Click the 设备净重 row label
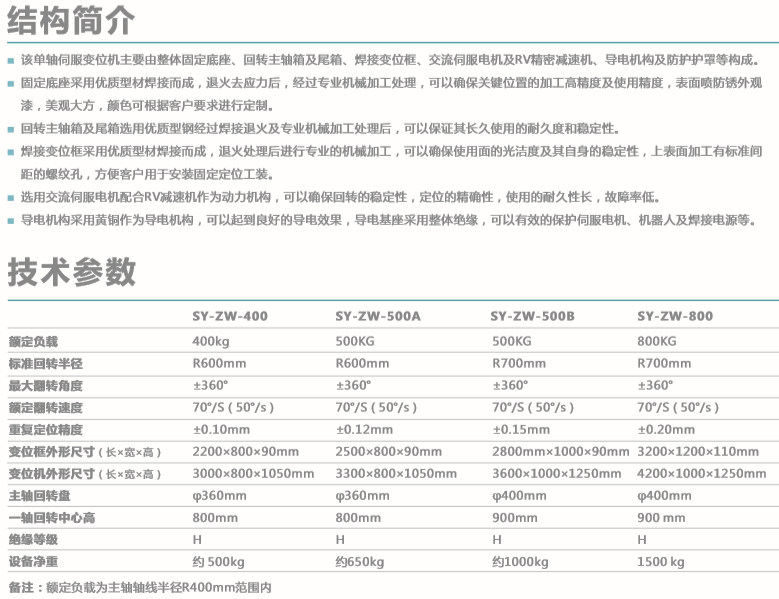Screen dimensions: 779x599 [33, 562]
